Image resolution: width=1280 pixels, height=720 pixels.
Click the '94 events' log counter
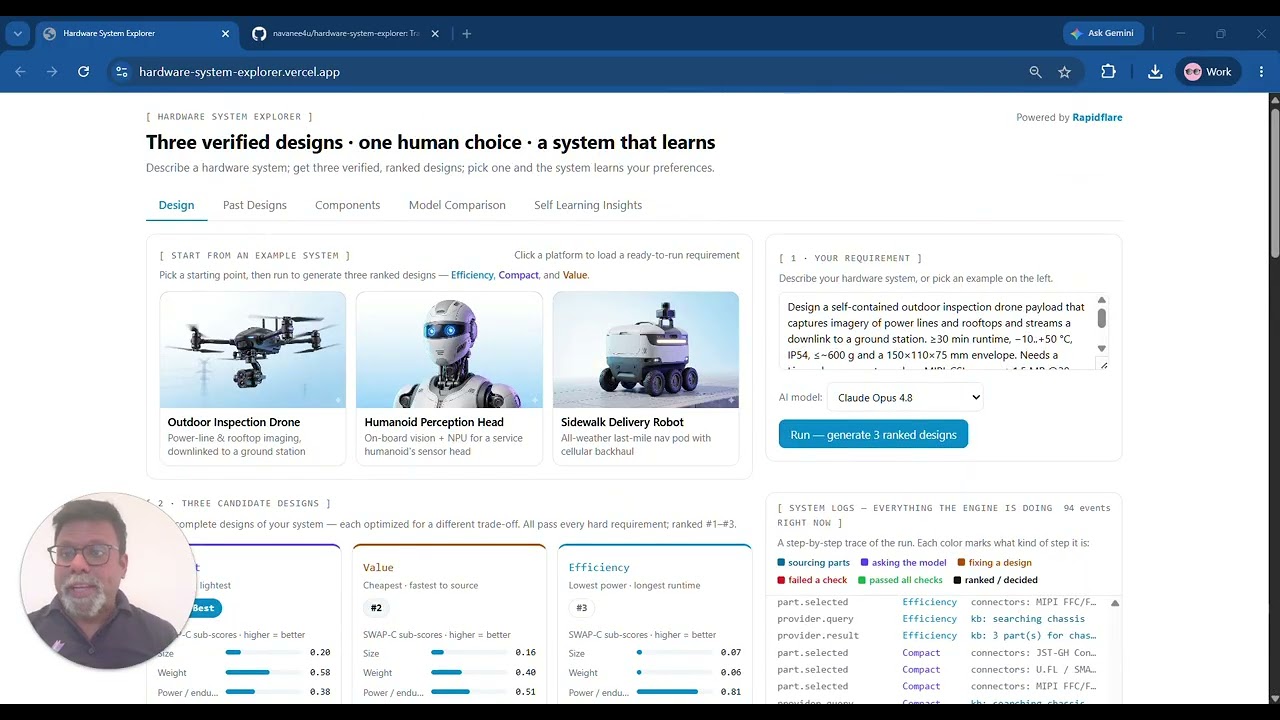[1087, 508]
